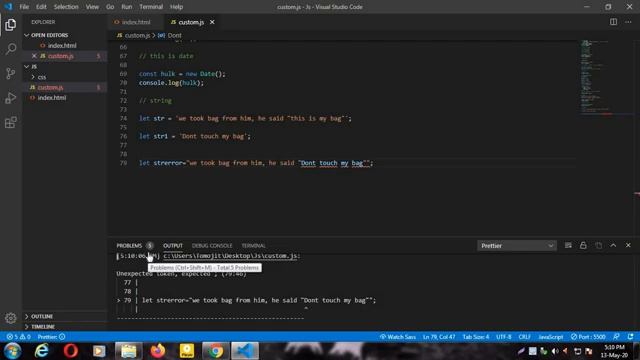Open the Help menu
The height and width of the screenshot is (360, 640).
(x=176, y=7)
